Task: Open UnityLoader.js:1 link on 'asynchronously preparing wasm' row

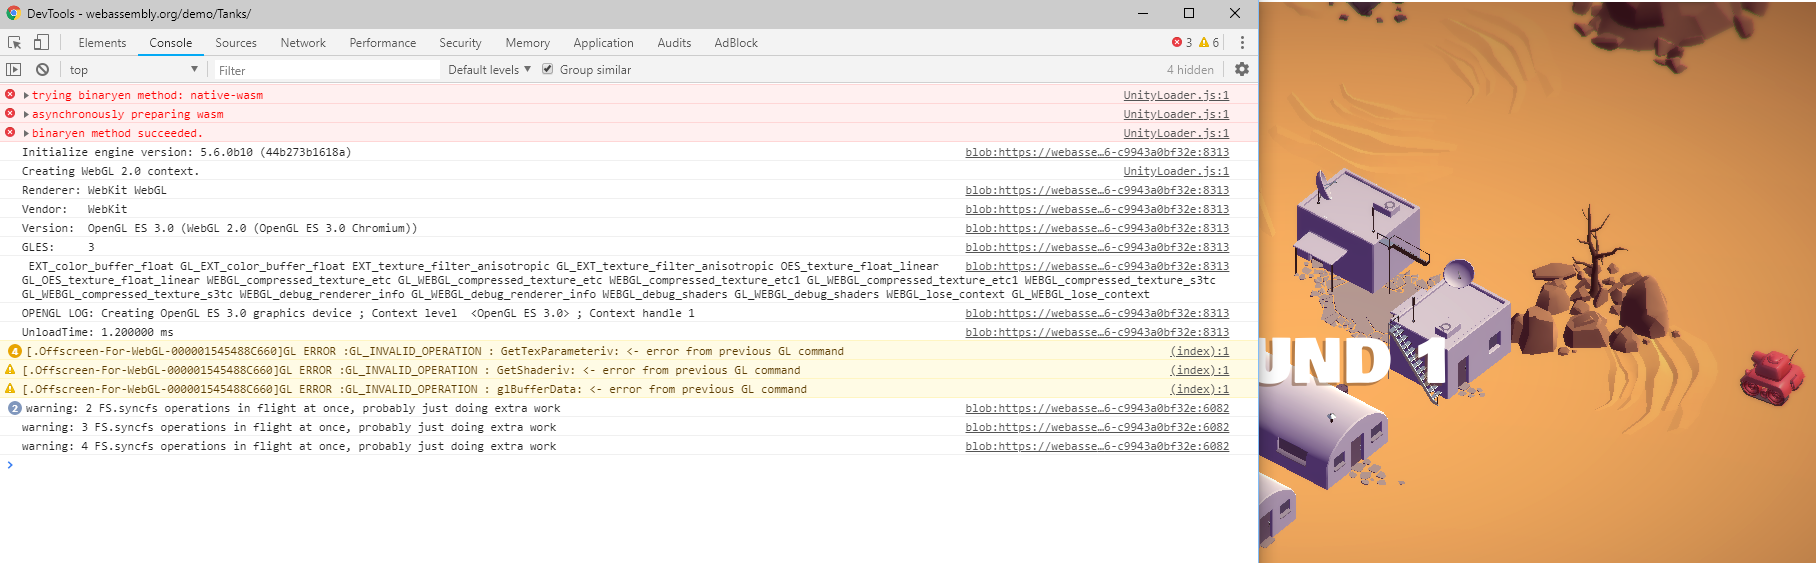Action: (x=1176, y=114)
